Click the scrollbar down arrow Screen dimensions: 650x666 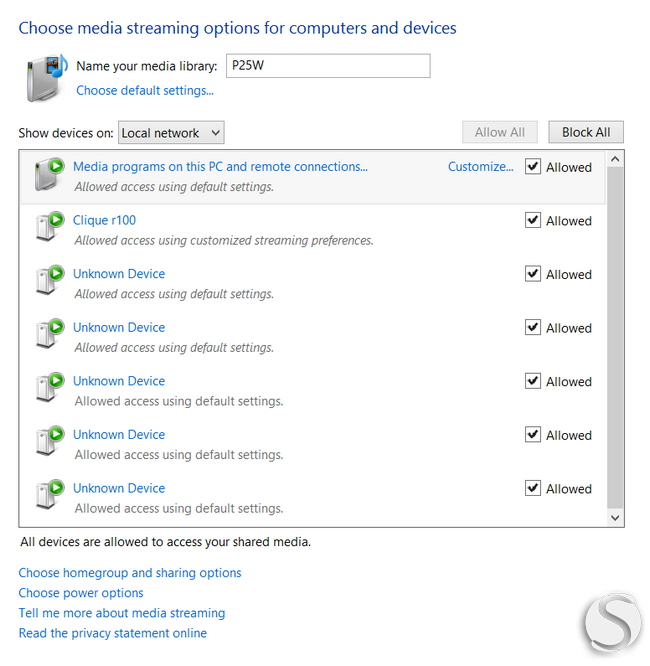point(615,517)
